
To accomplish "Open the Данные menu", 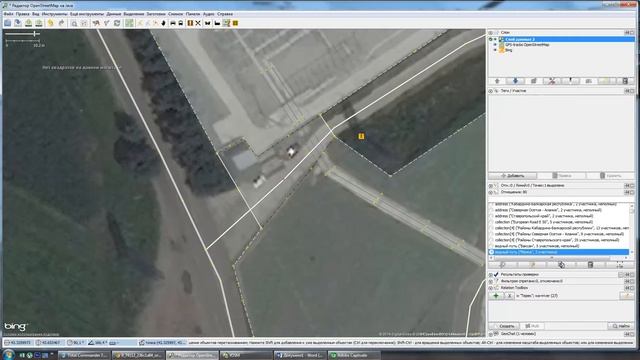I will tap(114, 14).
